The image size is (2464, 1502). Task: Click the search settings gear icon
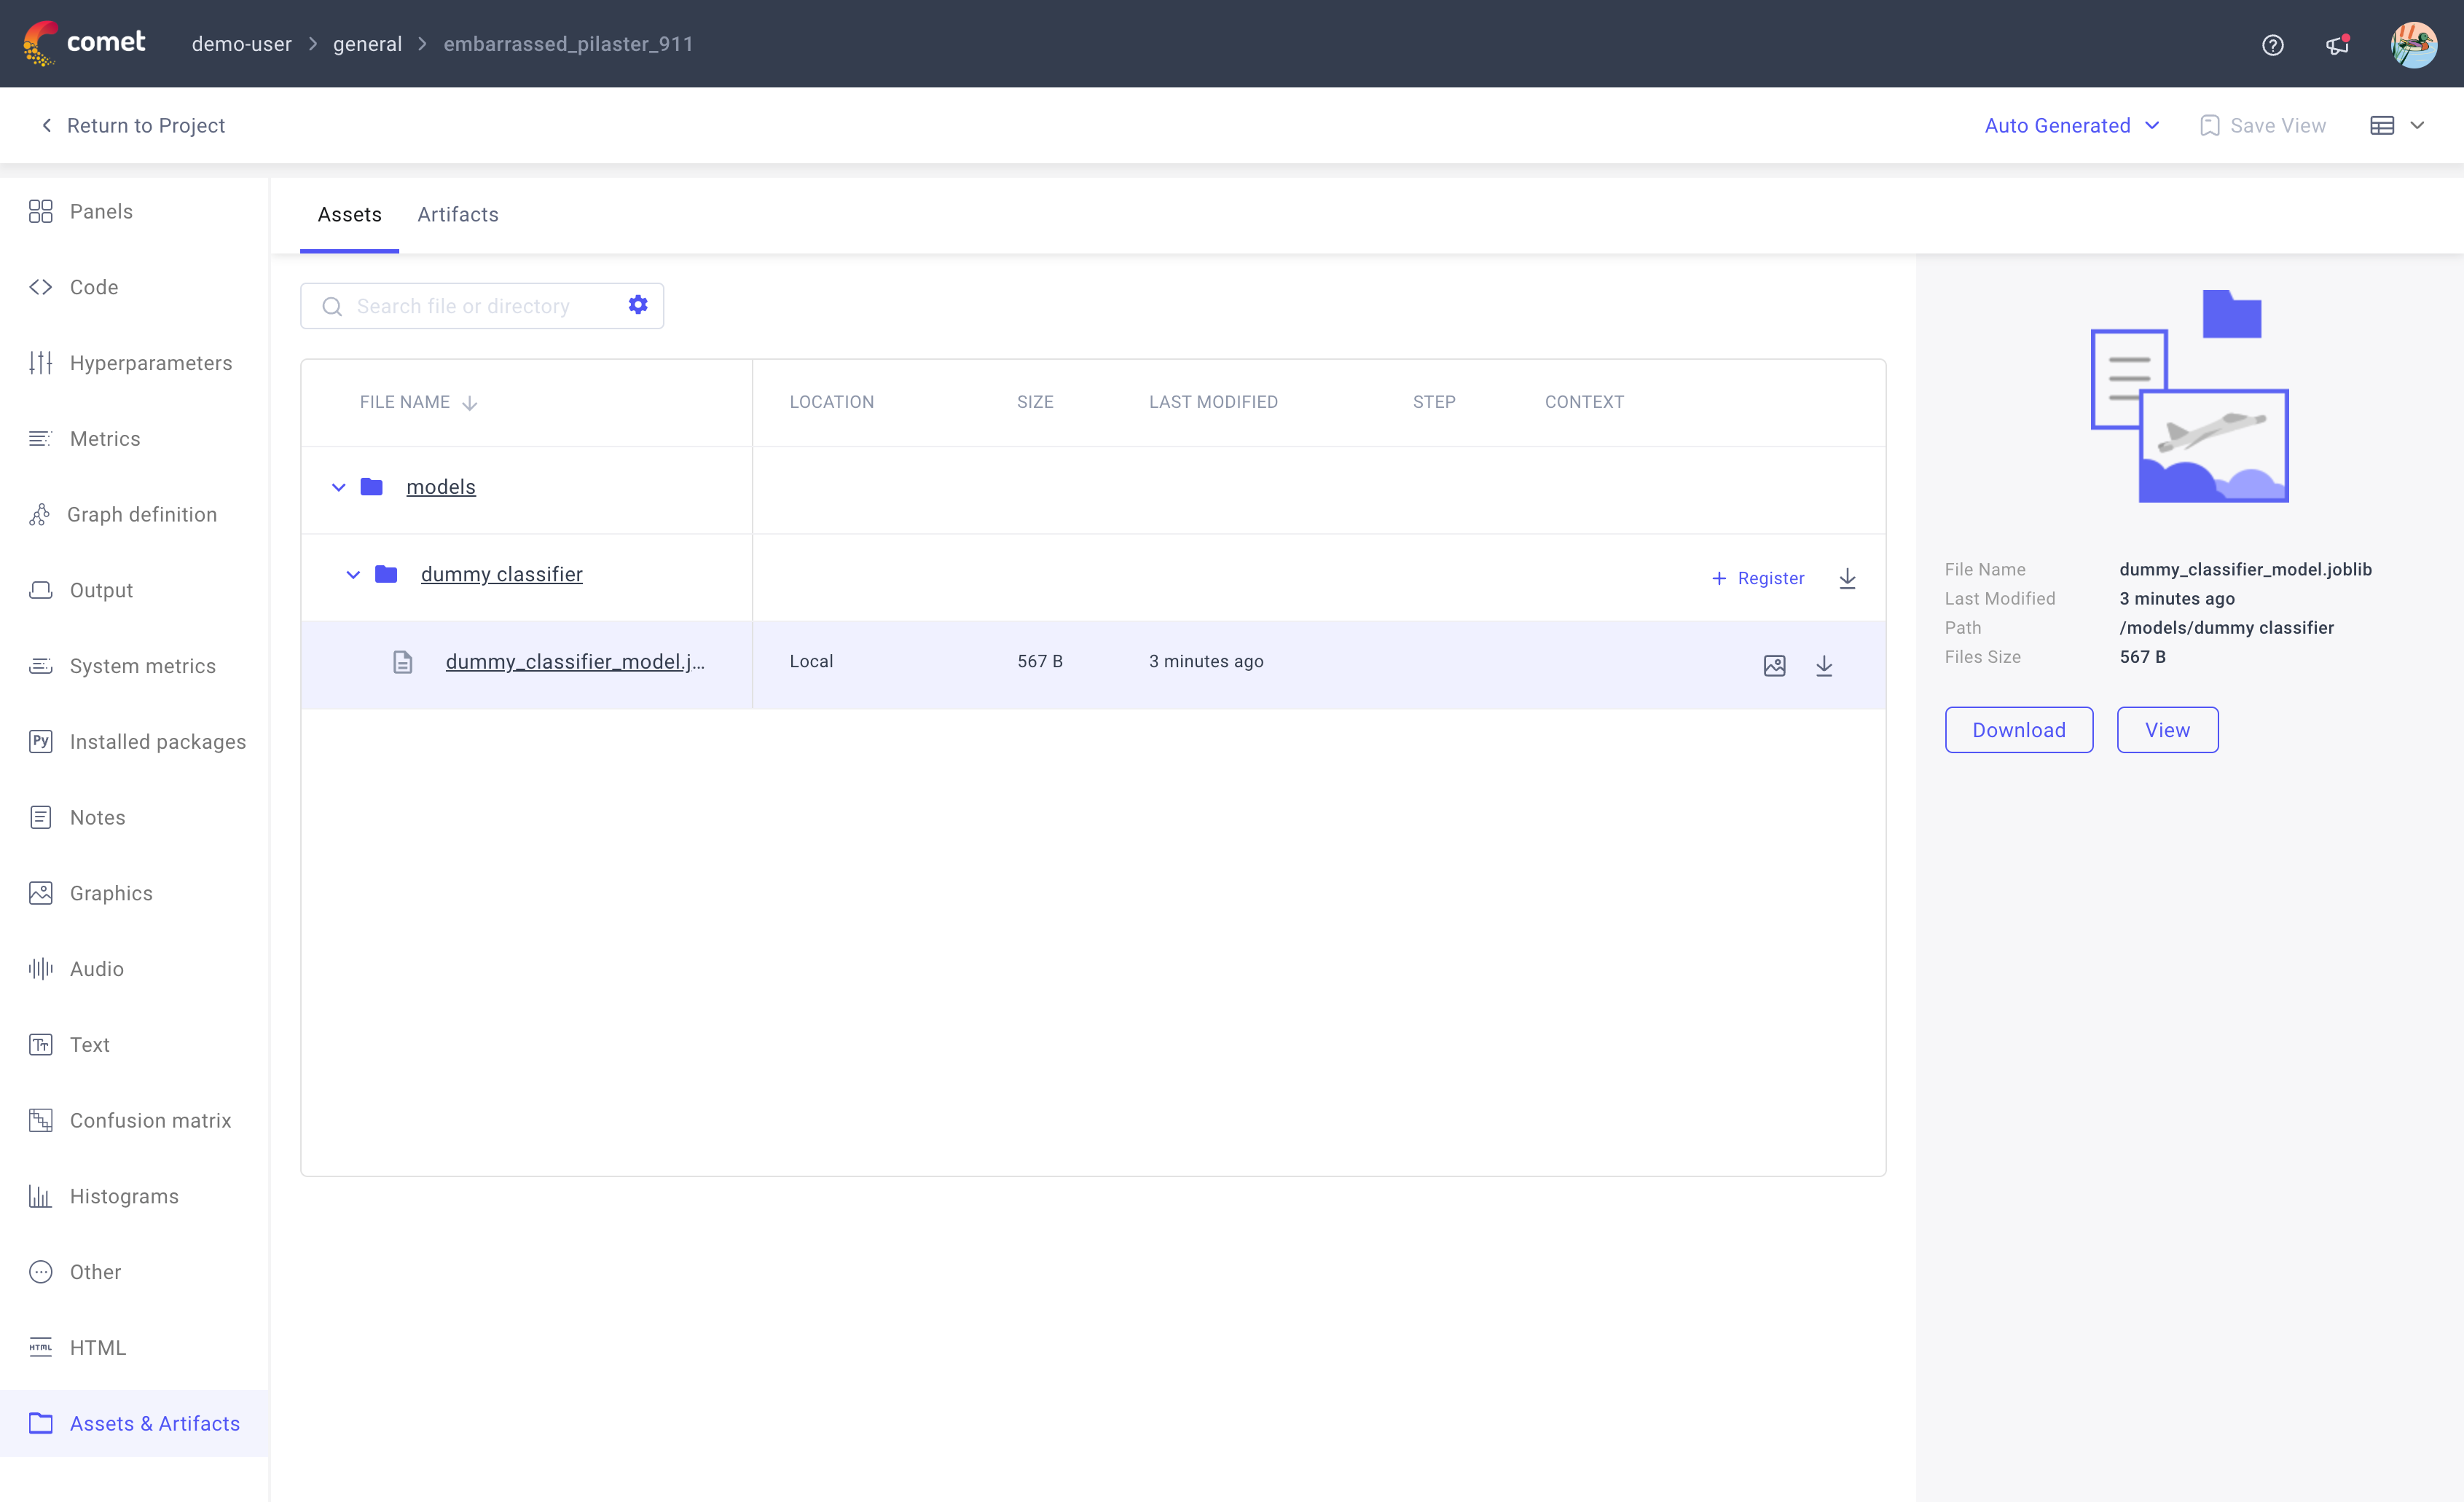pyautogui.click(x=637, y=305)
